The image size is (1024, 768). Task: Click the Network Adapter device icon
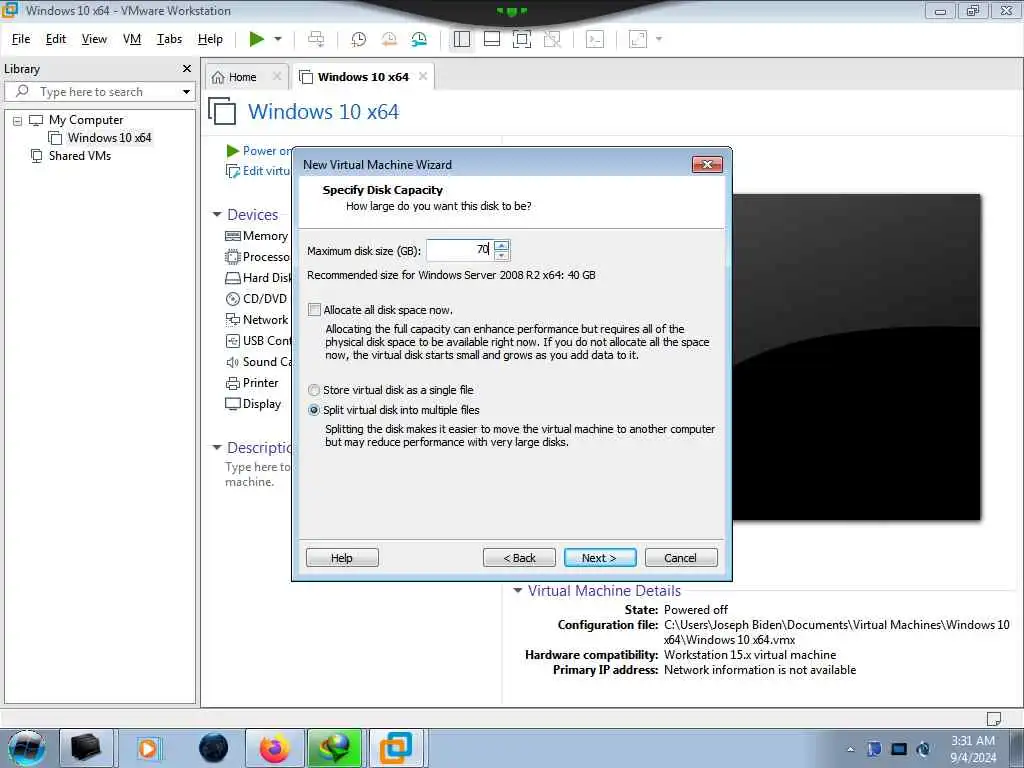point(232,320)
